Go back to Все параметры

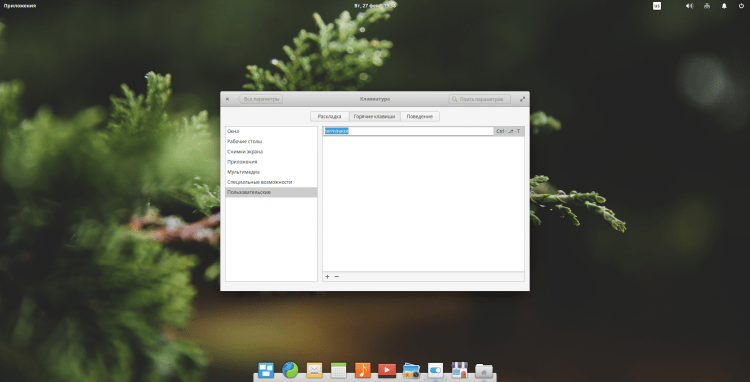point(260,99)
